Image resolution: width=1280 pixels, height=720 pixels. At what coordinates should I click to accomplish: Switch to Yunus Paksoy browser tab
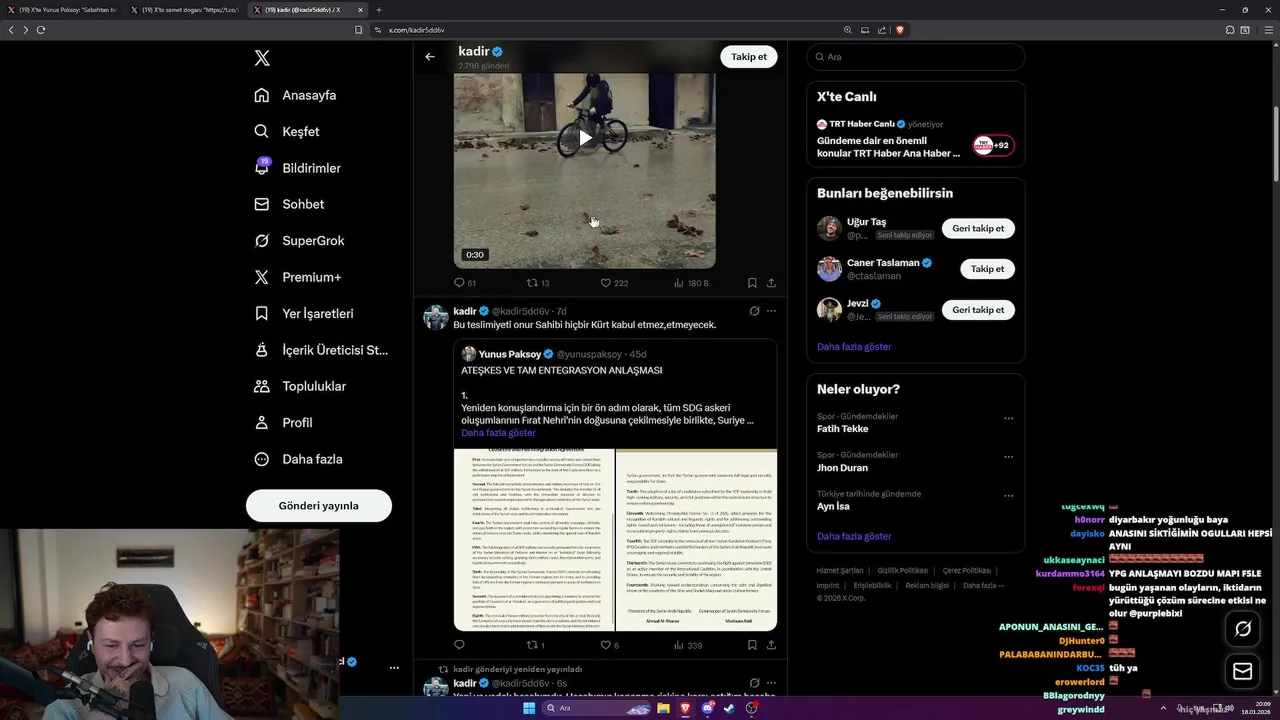tap(63, 9)
